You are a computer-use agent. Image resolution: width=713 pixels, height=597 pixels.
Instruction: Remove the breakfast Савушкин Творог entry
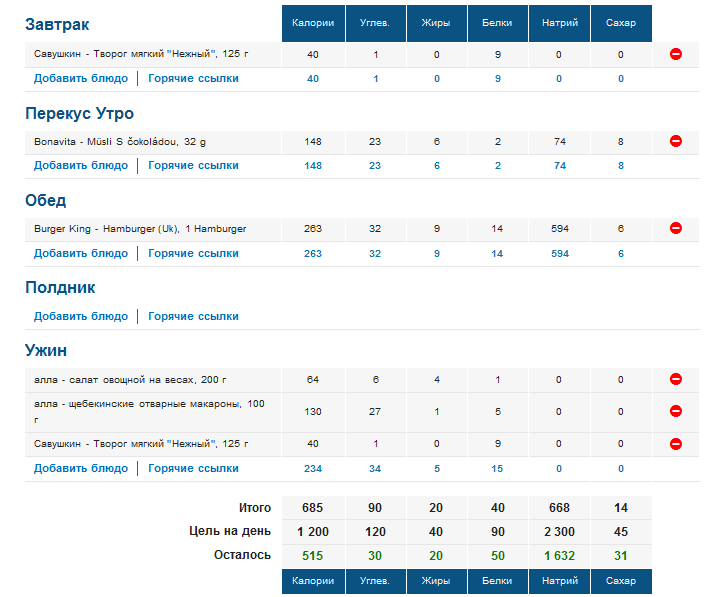tap(675, 54)
